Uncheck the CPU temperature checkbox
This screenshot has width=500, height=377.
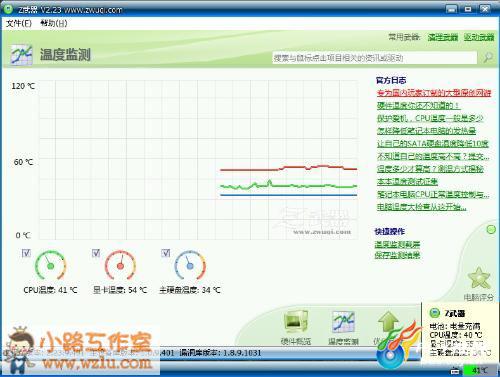(x=26, y=253)
